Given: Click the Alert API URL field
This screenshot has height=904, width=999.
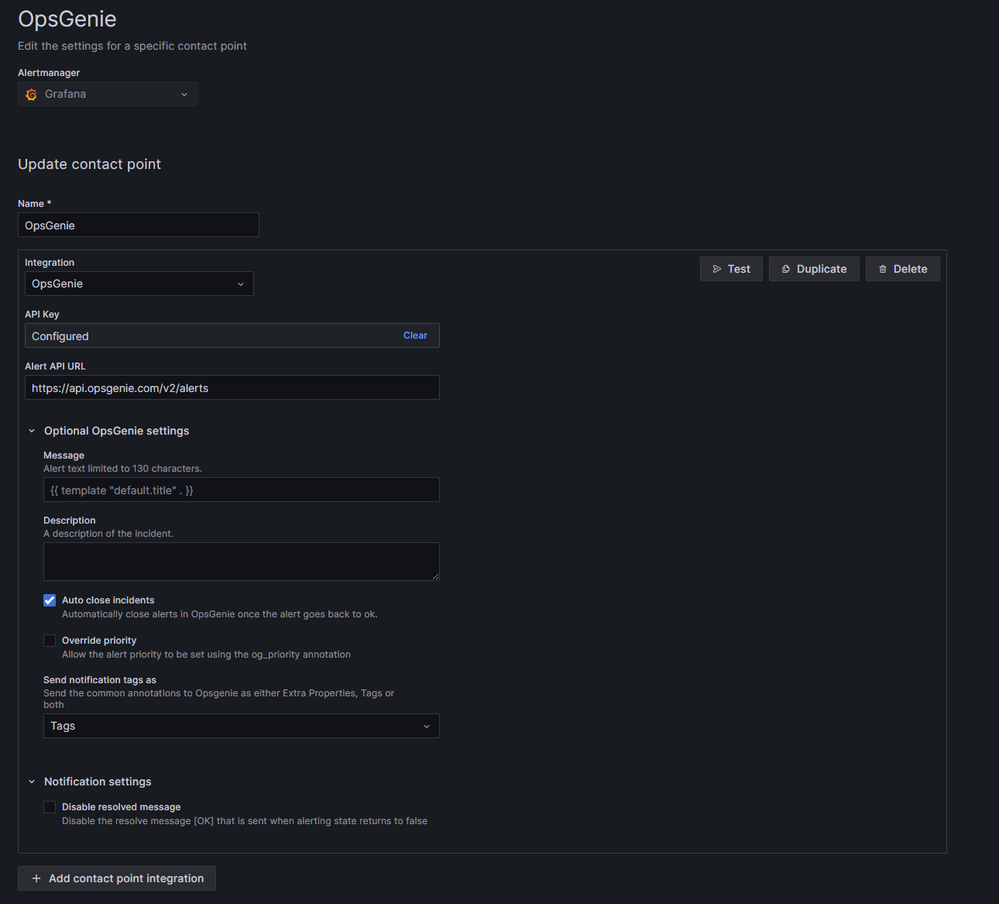Looking at the screenshot, I should pyautogui.click(x=232, y=387).
